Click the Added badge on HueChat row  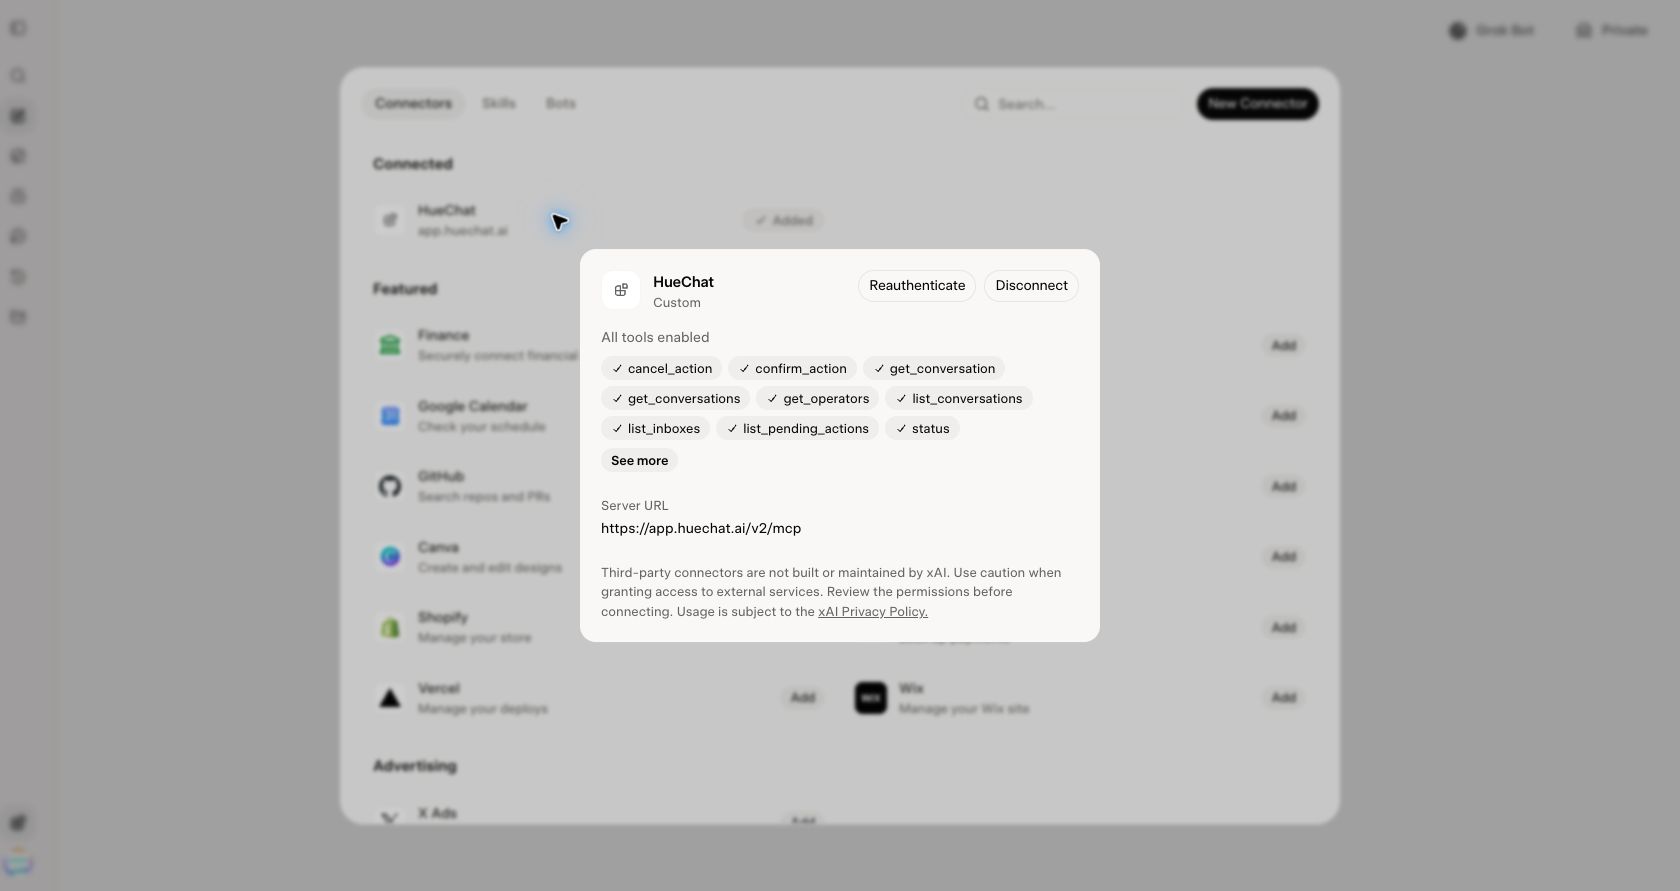pos(783,221)
